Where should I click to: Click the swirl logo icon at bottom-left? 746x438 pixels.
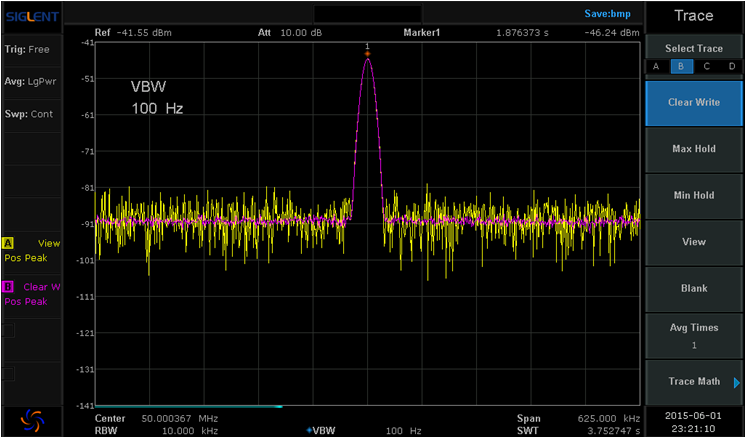pos(32,419)
